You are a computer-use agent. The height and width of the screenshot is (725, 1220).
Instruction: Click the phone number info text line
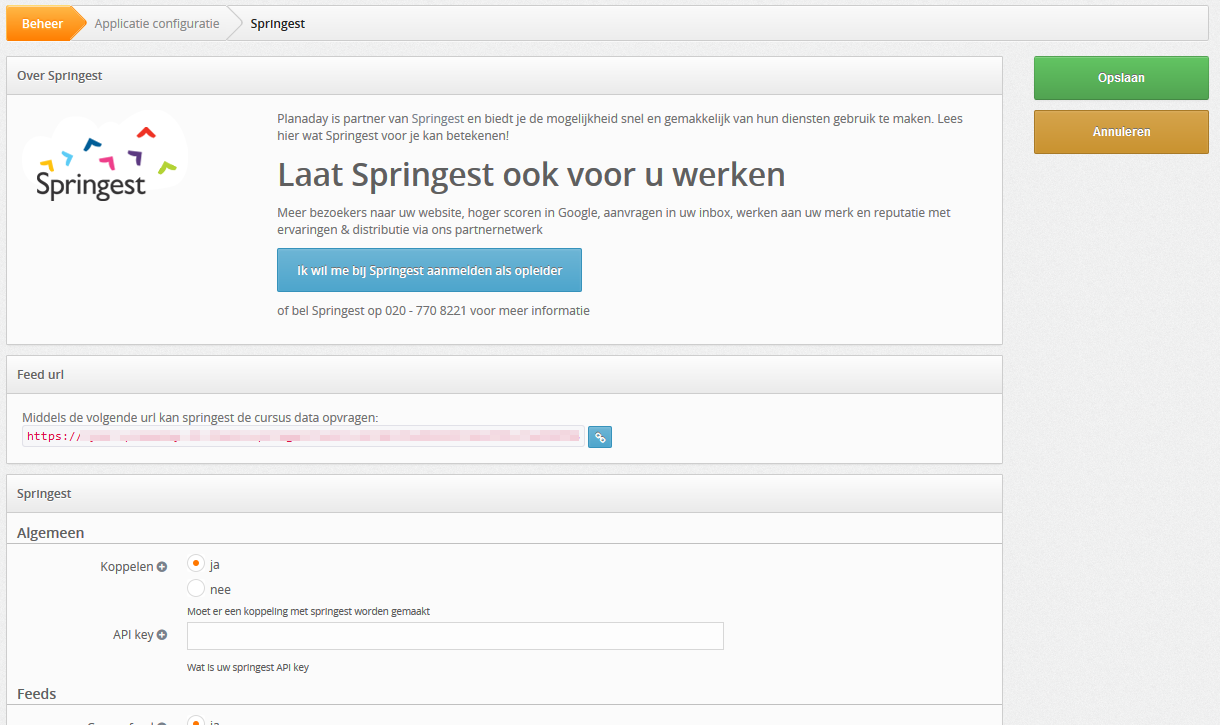click(x=433, y=311)
